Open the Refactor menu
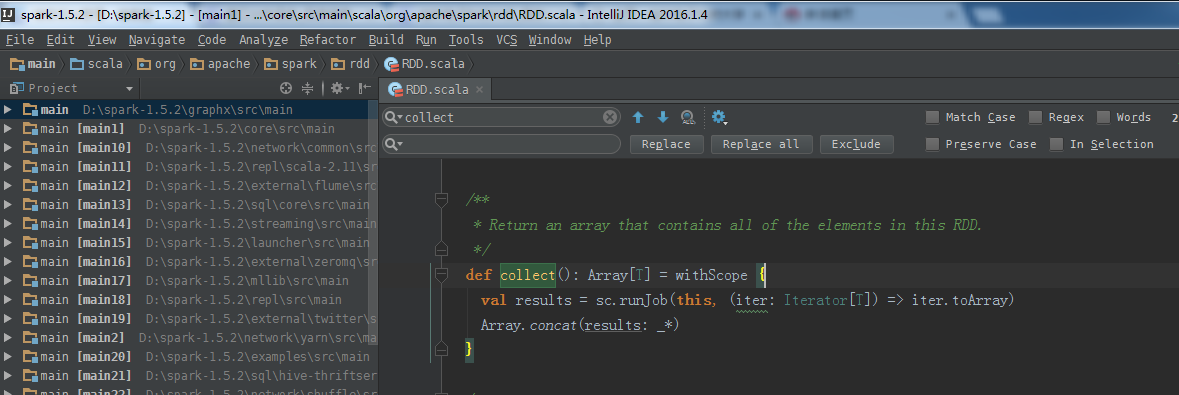The image size is (1179, 395). [328, 40]
